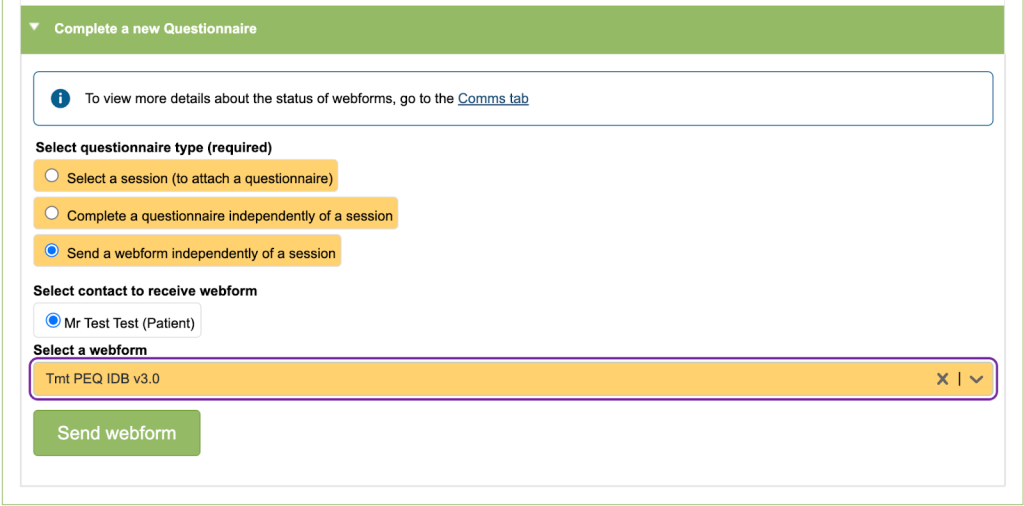The height and width of the screenshot is (506, 1024).
Task: Click the 'Mr Test Test (Patient)' label text
Action: [x=130, y=323]
